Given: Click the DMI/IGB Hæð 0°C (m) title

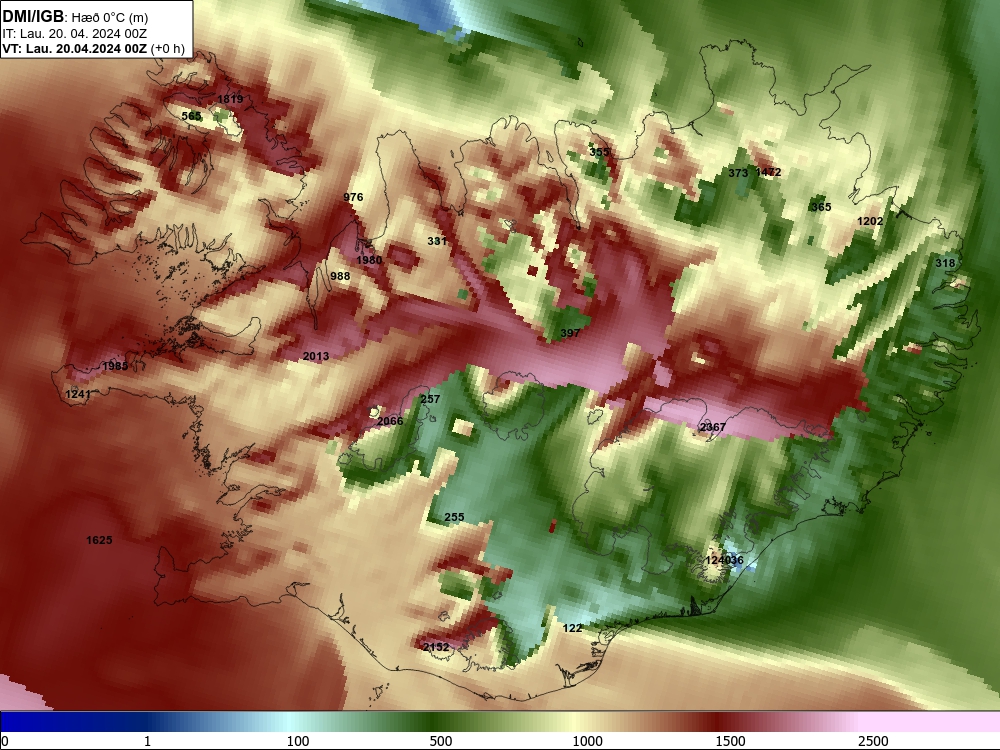Looking at the screenshot, I should click(75, 17).
